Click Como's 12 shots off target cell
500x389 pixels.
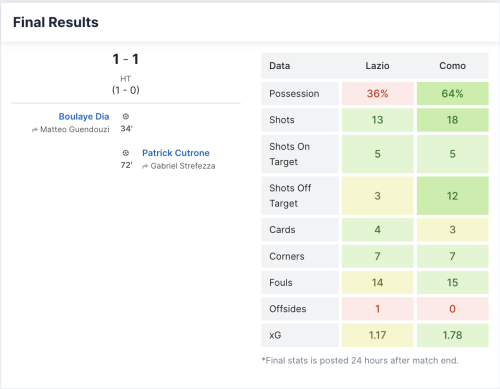pyautogui.click(x=453, y=196)
